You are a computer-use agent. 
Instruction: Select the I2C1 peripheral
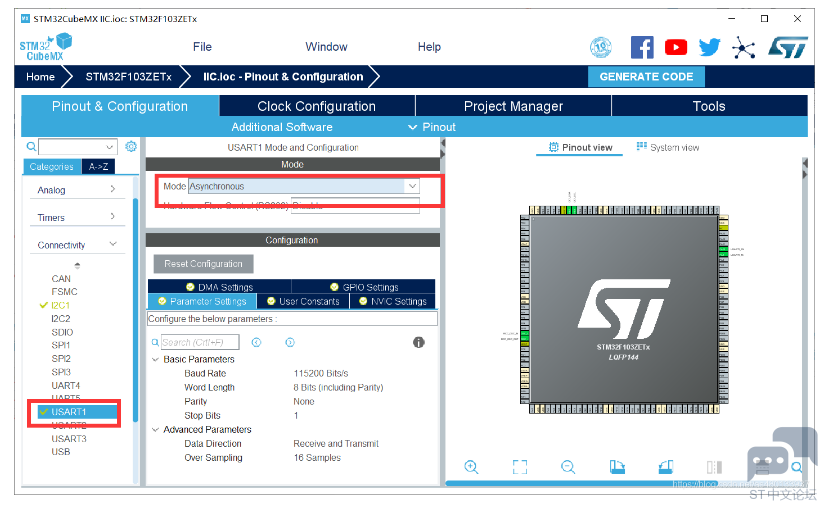(x=61, y=305)
